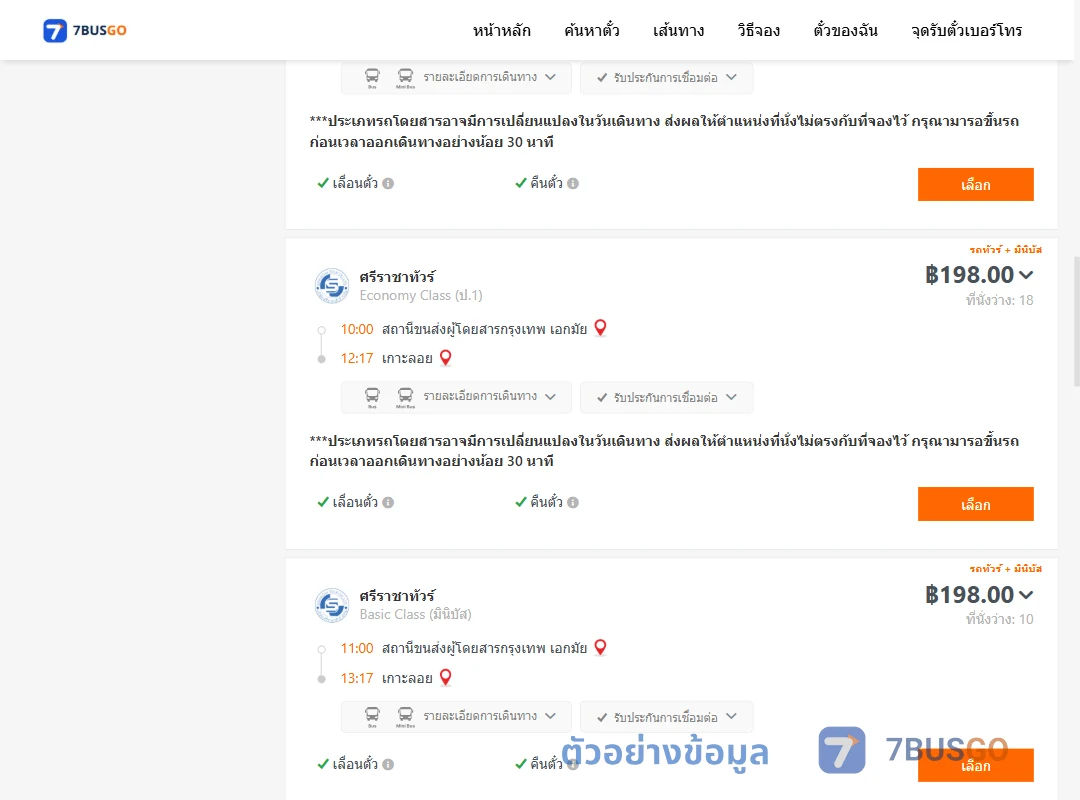Viewport: 1080px width, 800px height.
Task: Expand price chevron of Basic Class ฿198.00
Action: click(1026, 595)
